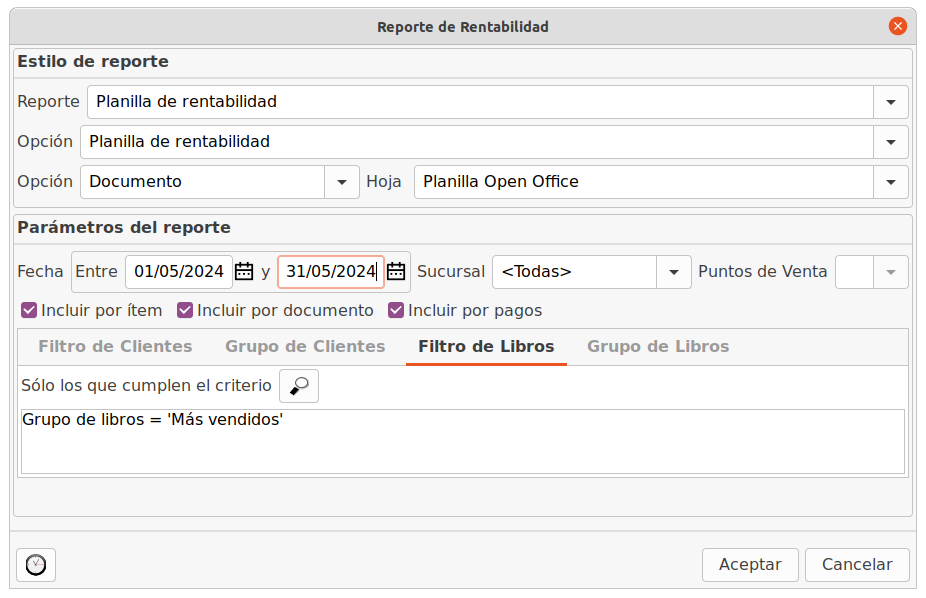Click the magnifier criteria search button
This screenshot has height=598, width=926.
(x=299, y=386)
